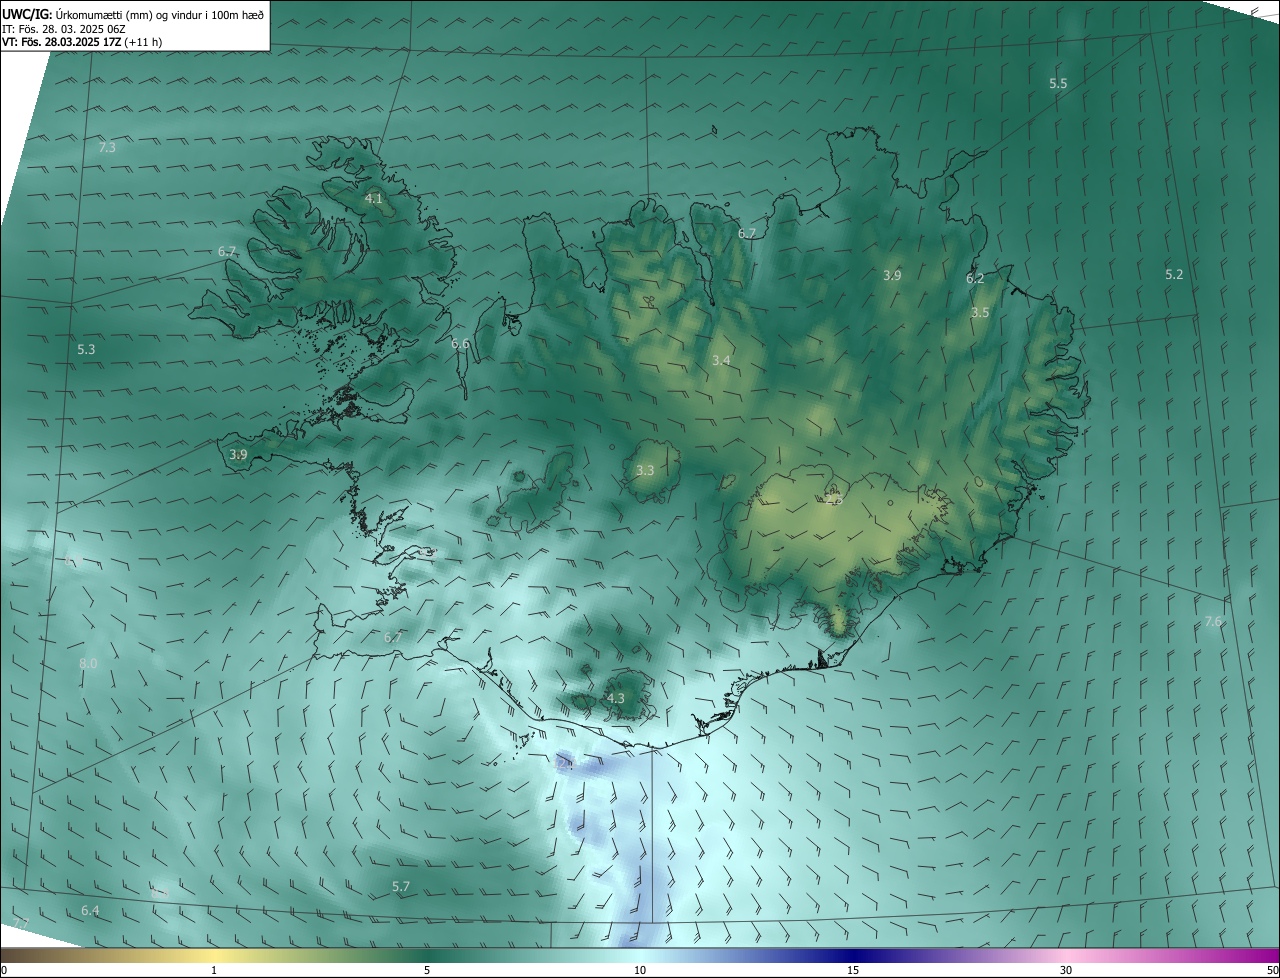Select the 4.1 map value
The width and height of the screenshot is (1280, 978).
[373, 199]
